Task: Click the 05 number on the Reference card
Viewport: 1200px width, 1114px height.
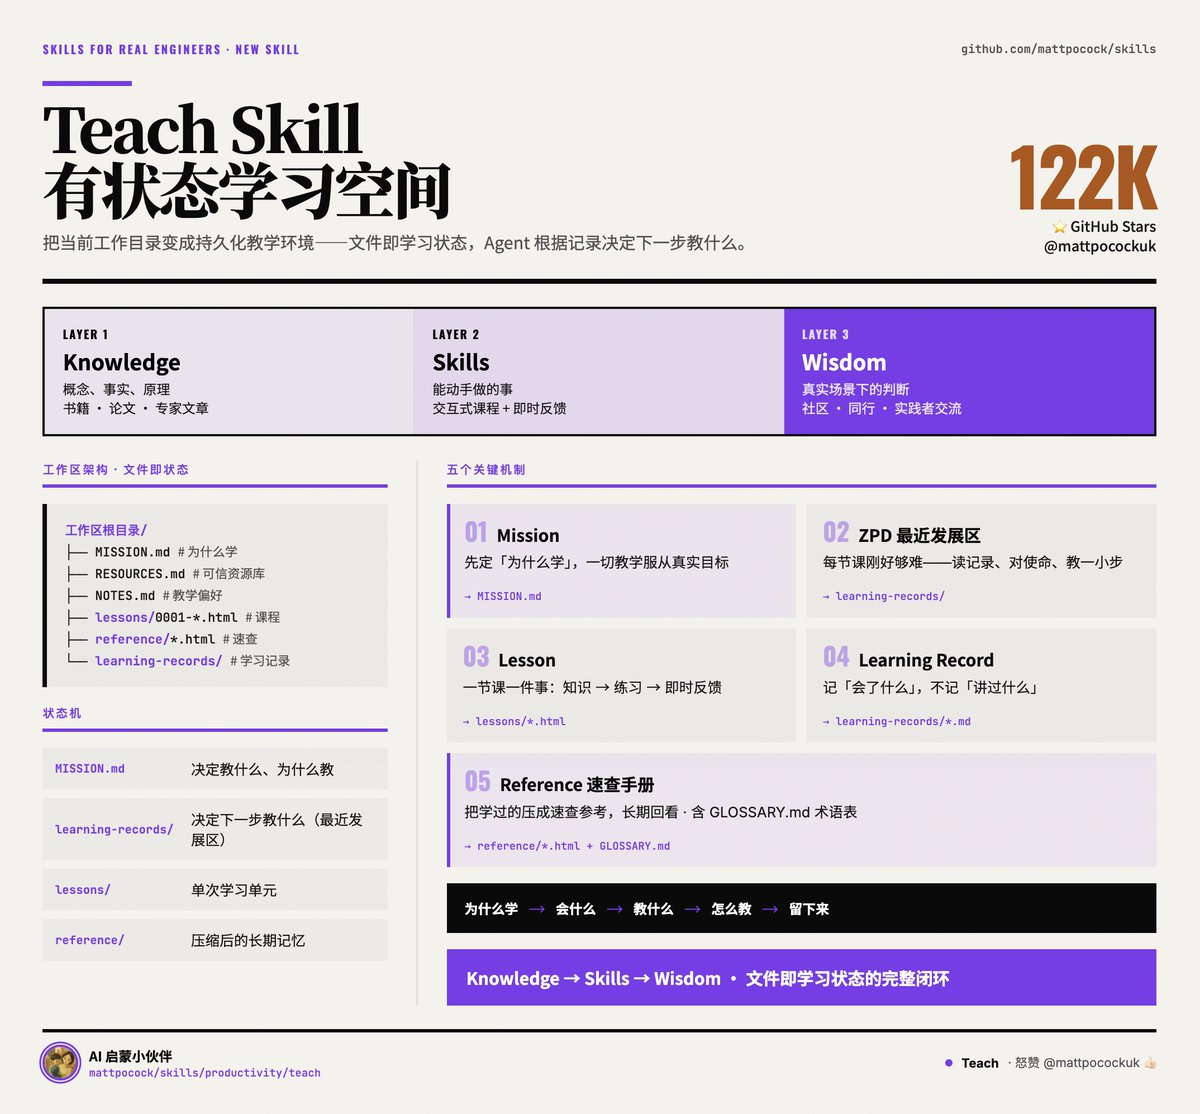Action: point(477,781)
